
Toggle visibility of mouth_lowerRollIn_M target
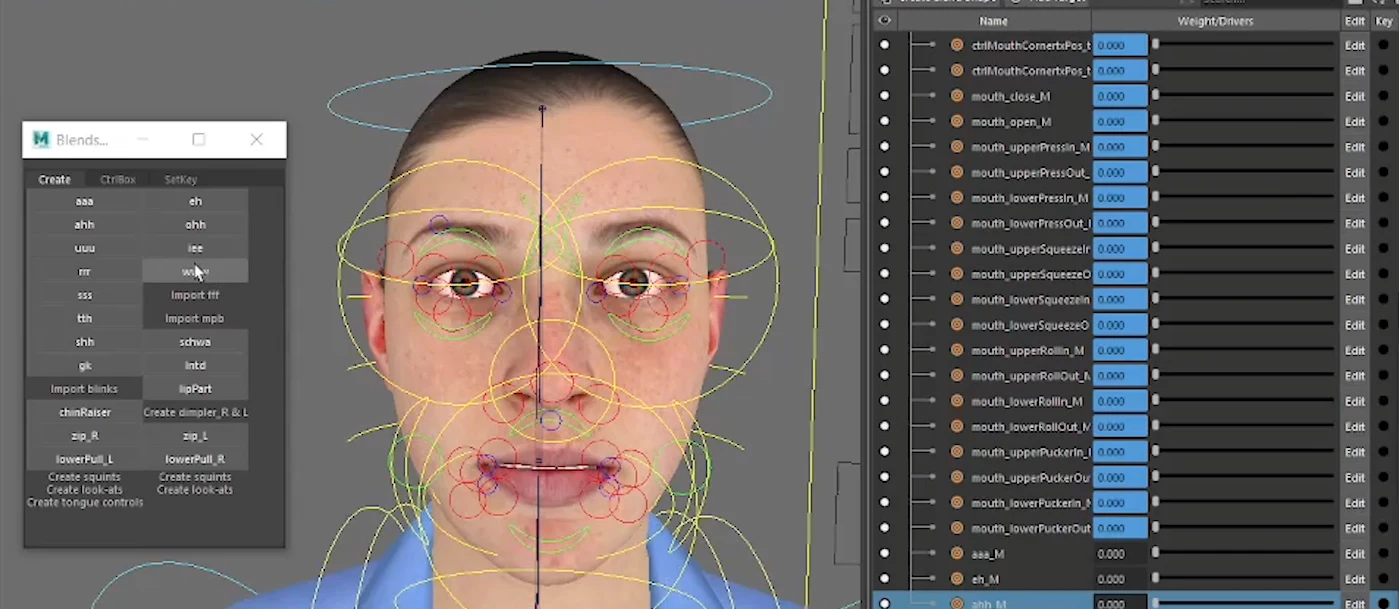click(884, 401)
